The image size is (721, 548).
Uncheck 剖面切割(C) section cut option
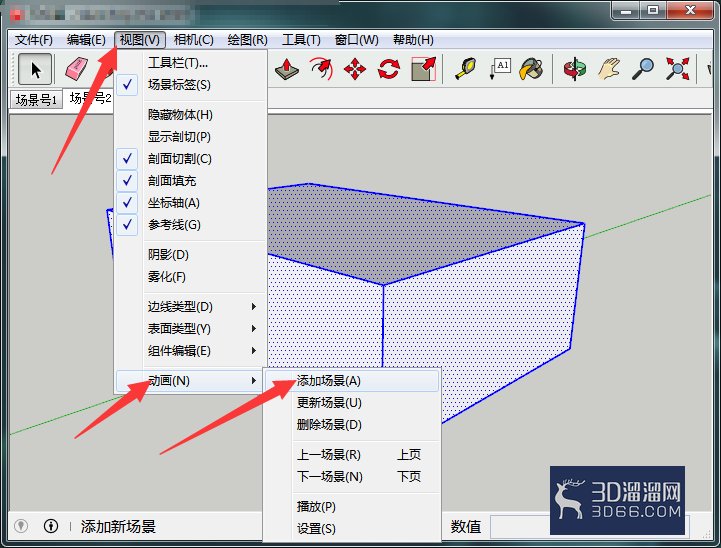pos(191,159)
